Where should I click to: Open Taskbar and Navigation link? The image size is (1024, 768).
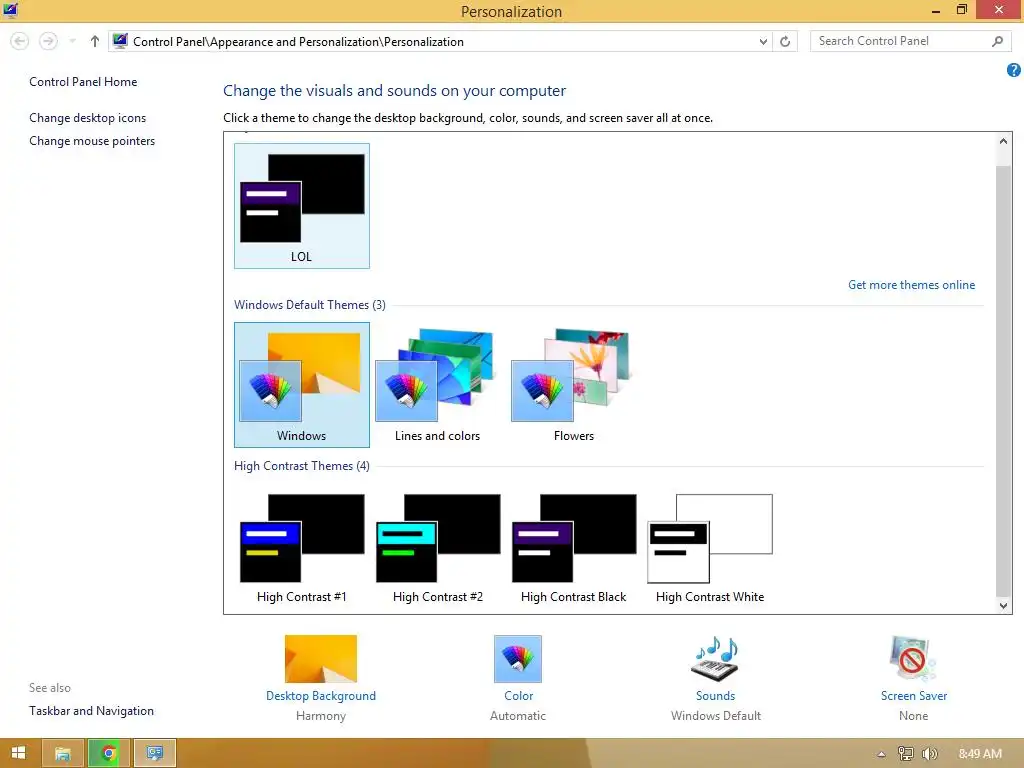point(91,711)
